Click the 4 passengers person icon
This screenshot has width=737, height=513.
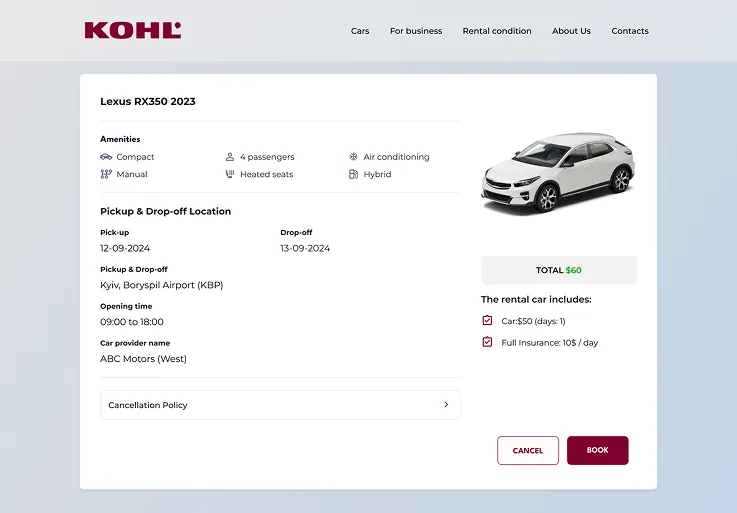(230, 157)
